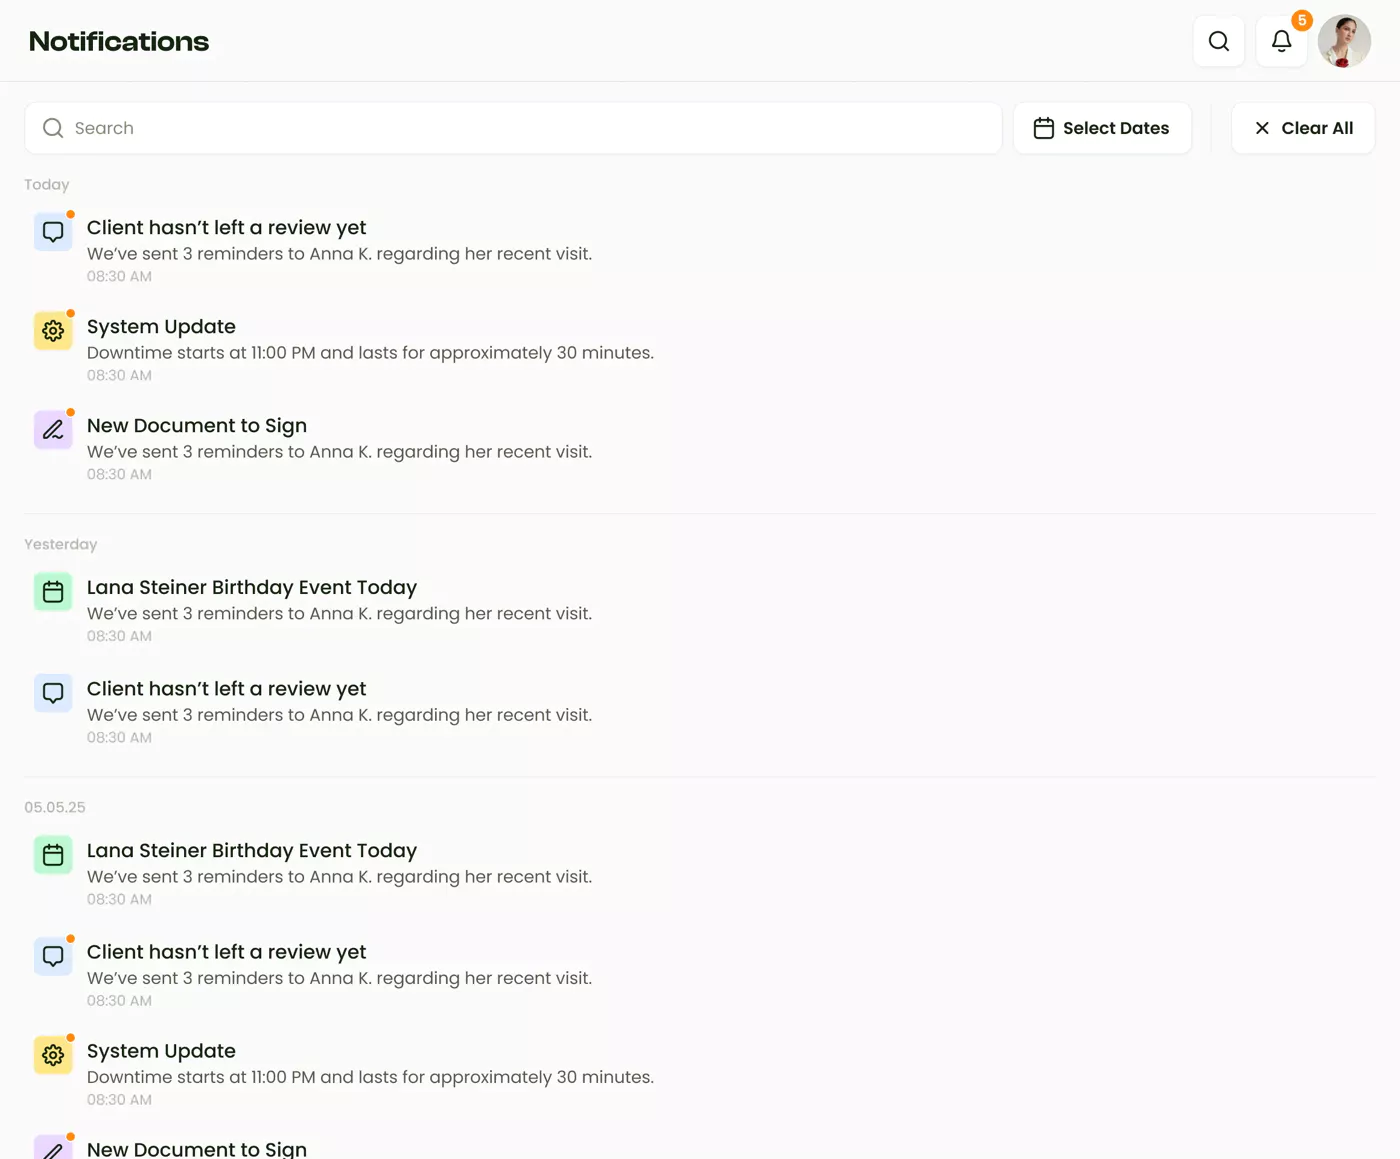1400x1159 pixels.
Task: Open the chat bubble icon on review notification
Action: pyautogui.click(x=53, y=231)
